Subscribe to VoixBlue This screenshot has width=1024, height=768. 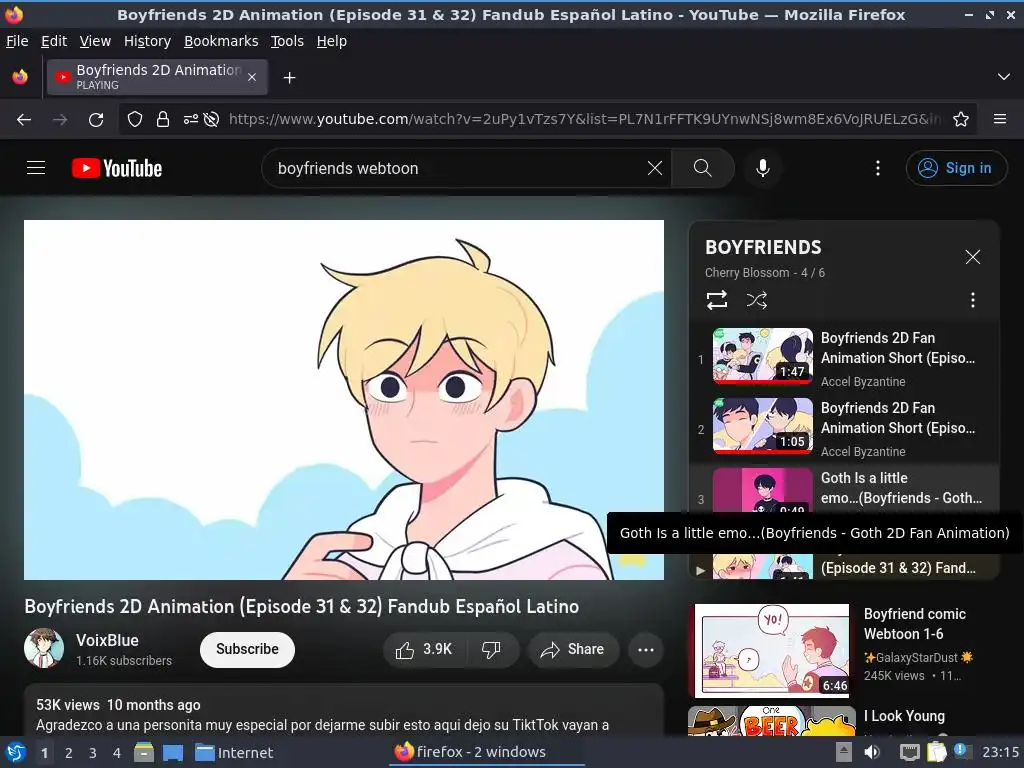pos(248,649)
